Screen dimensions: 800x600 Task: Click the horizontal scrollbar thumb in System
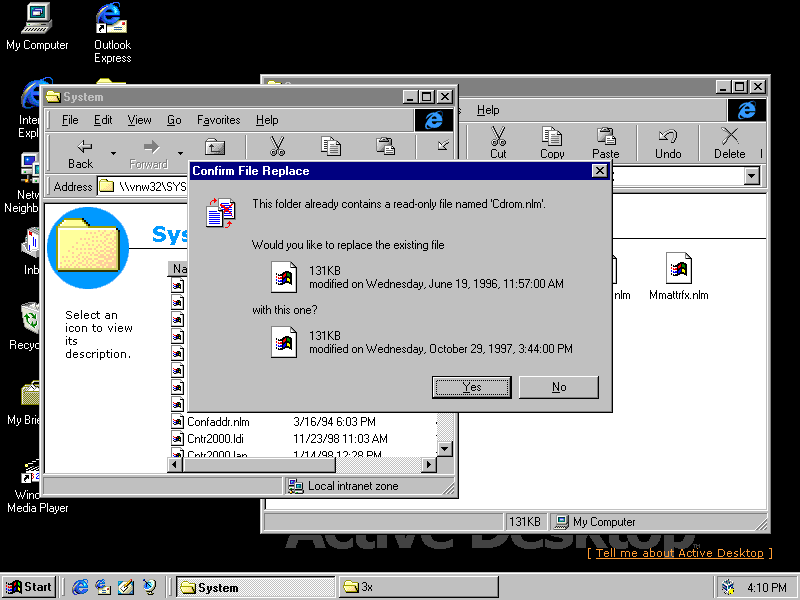259,465
